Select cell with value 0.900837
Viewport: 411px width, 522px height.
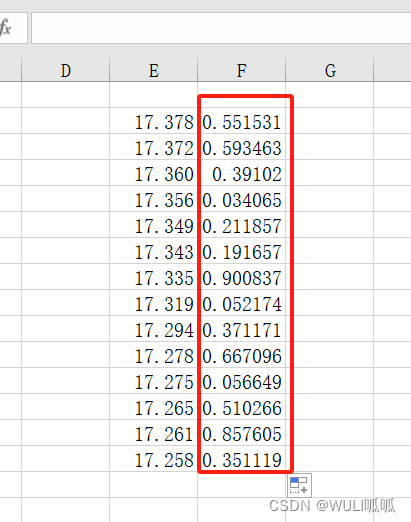click(x=242, y=277)
